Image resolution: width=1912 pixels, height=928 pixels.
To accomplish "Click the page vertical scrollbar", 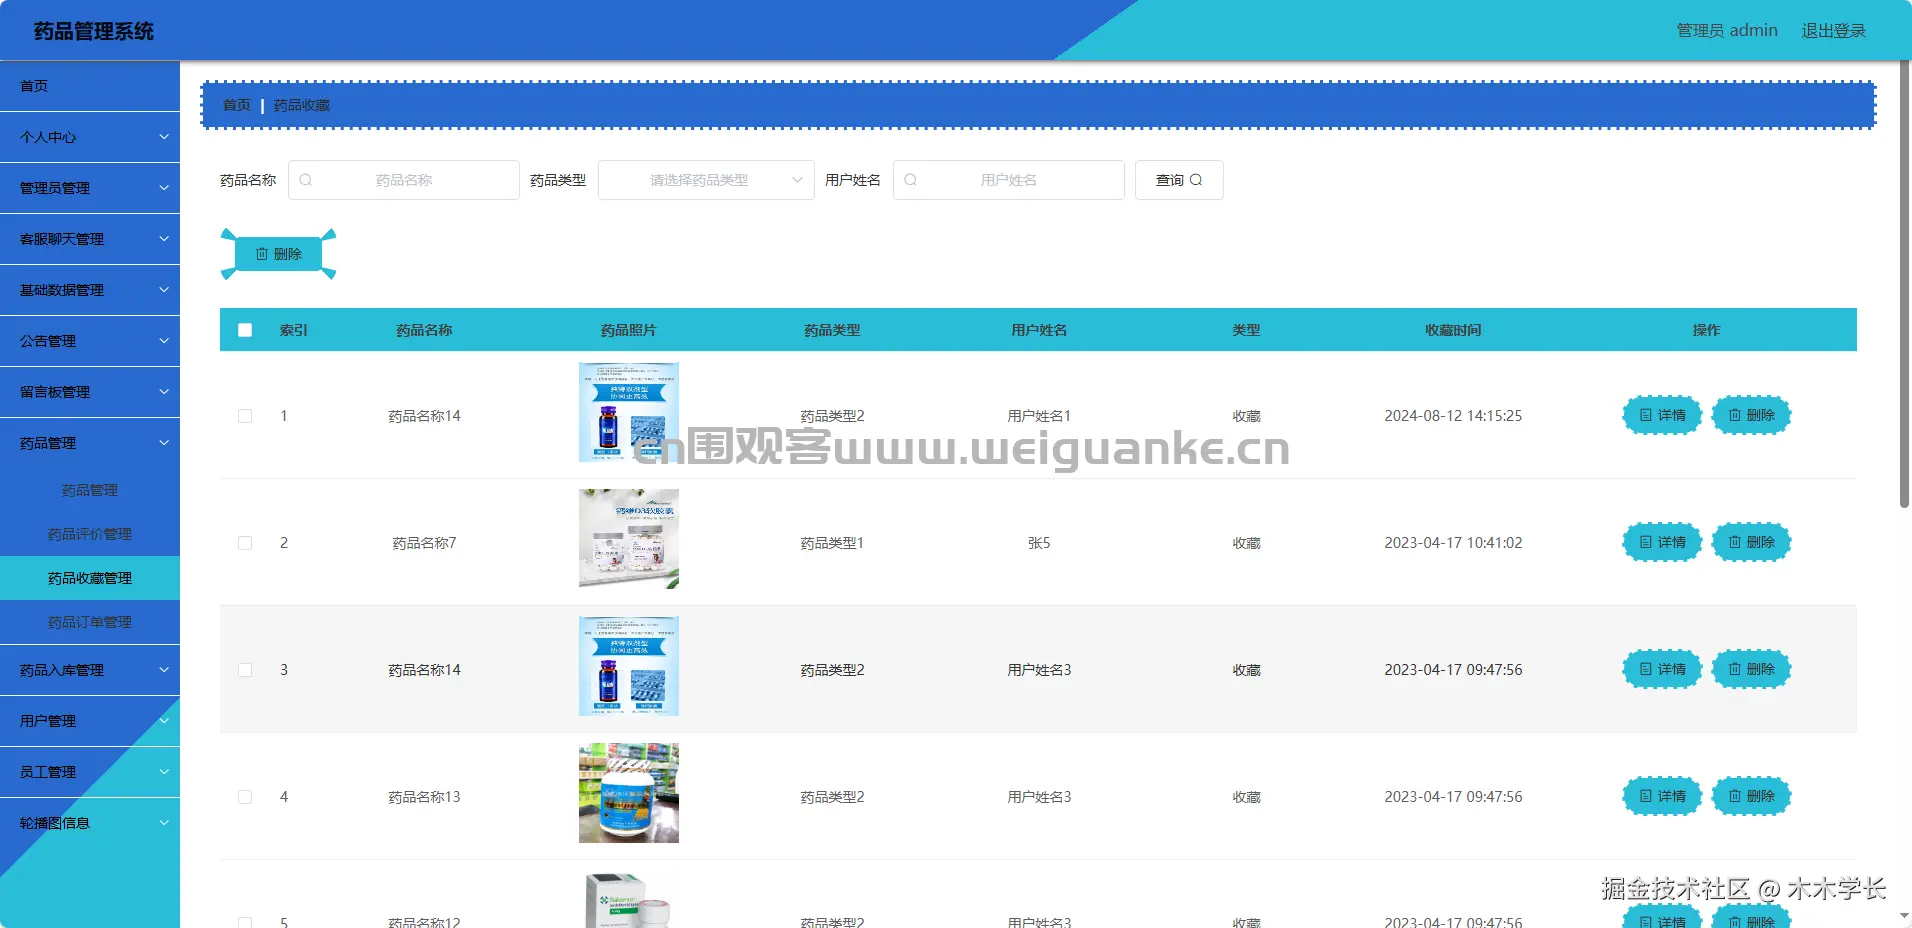I will 1905,285.
